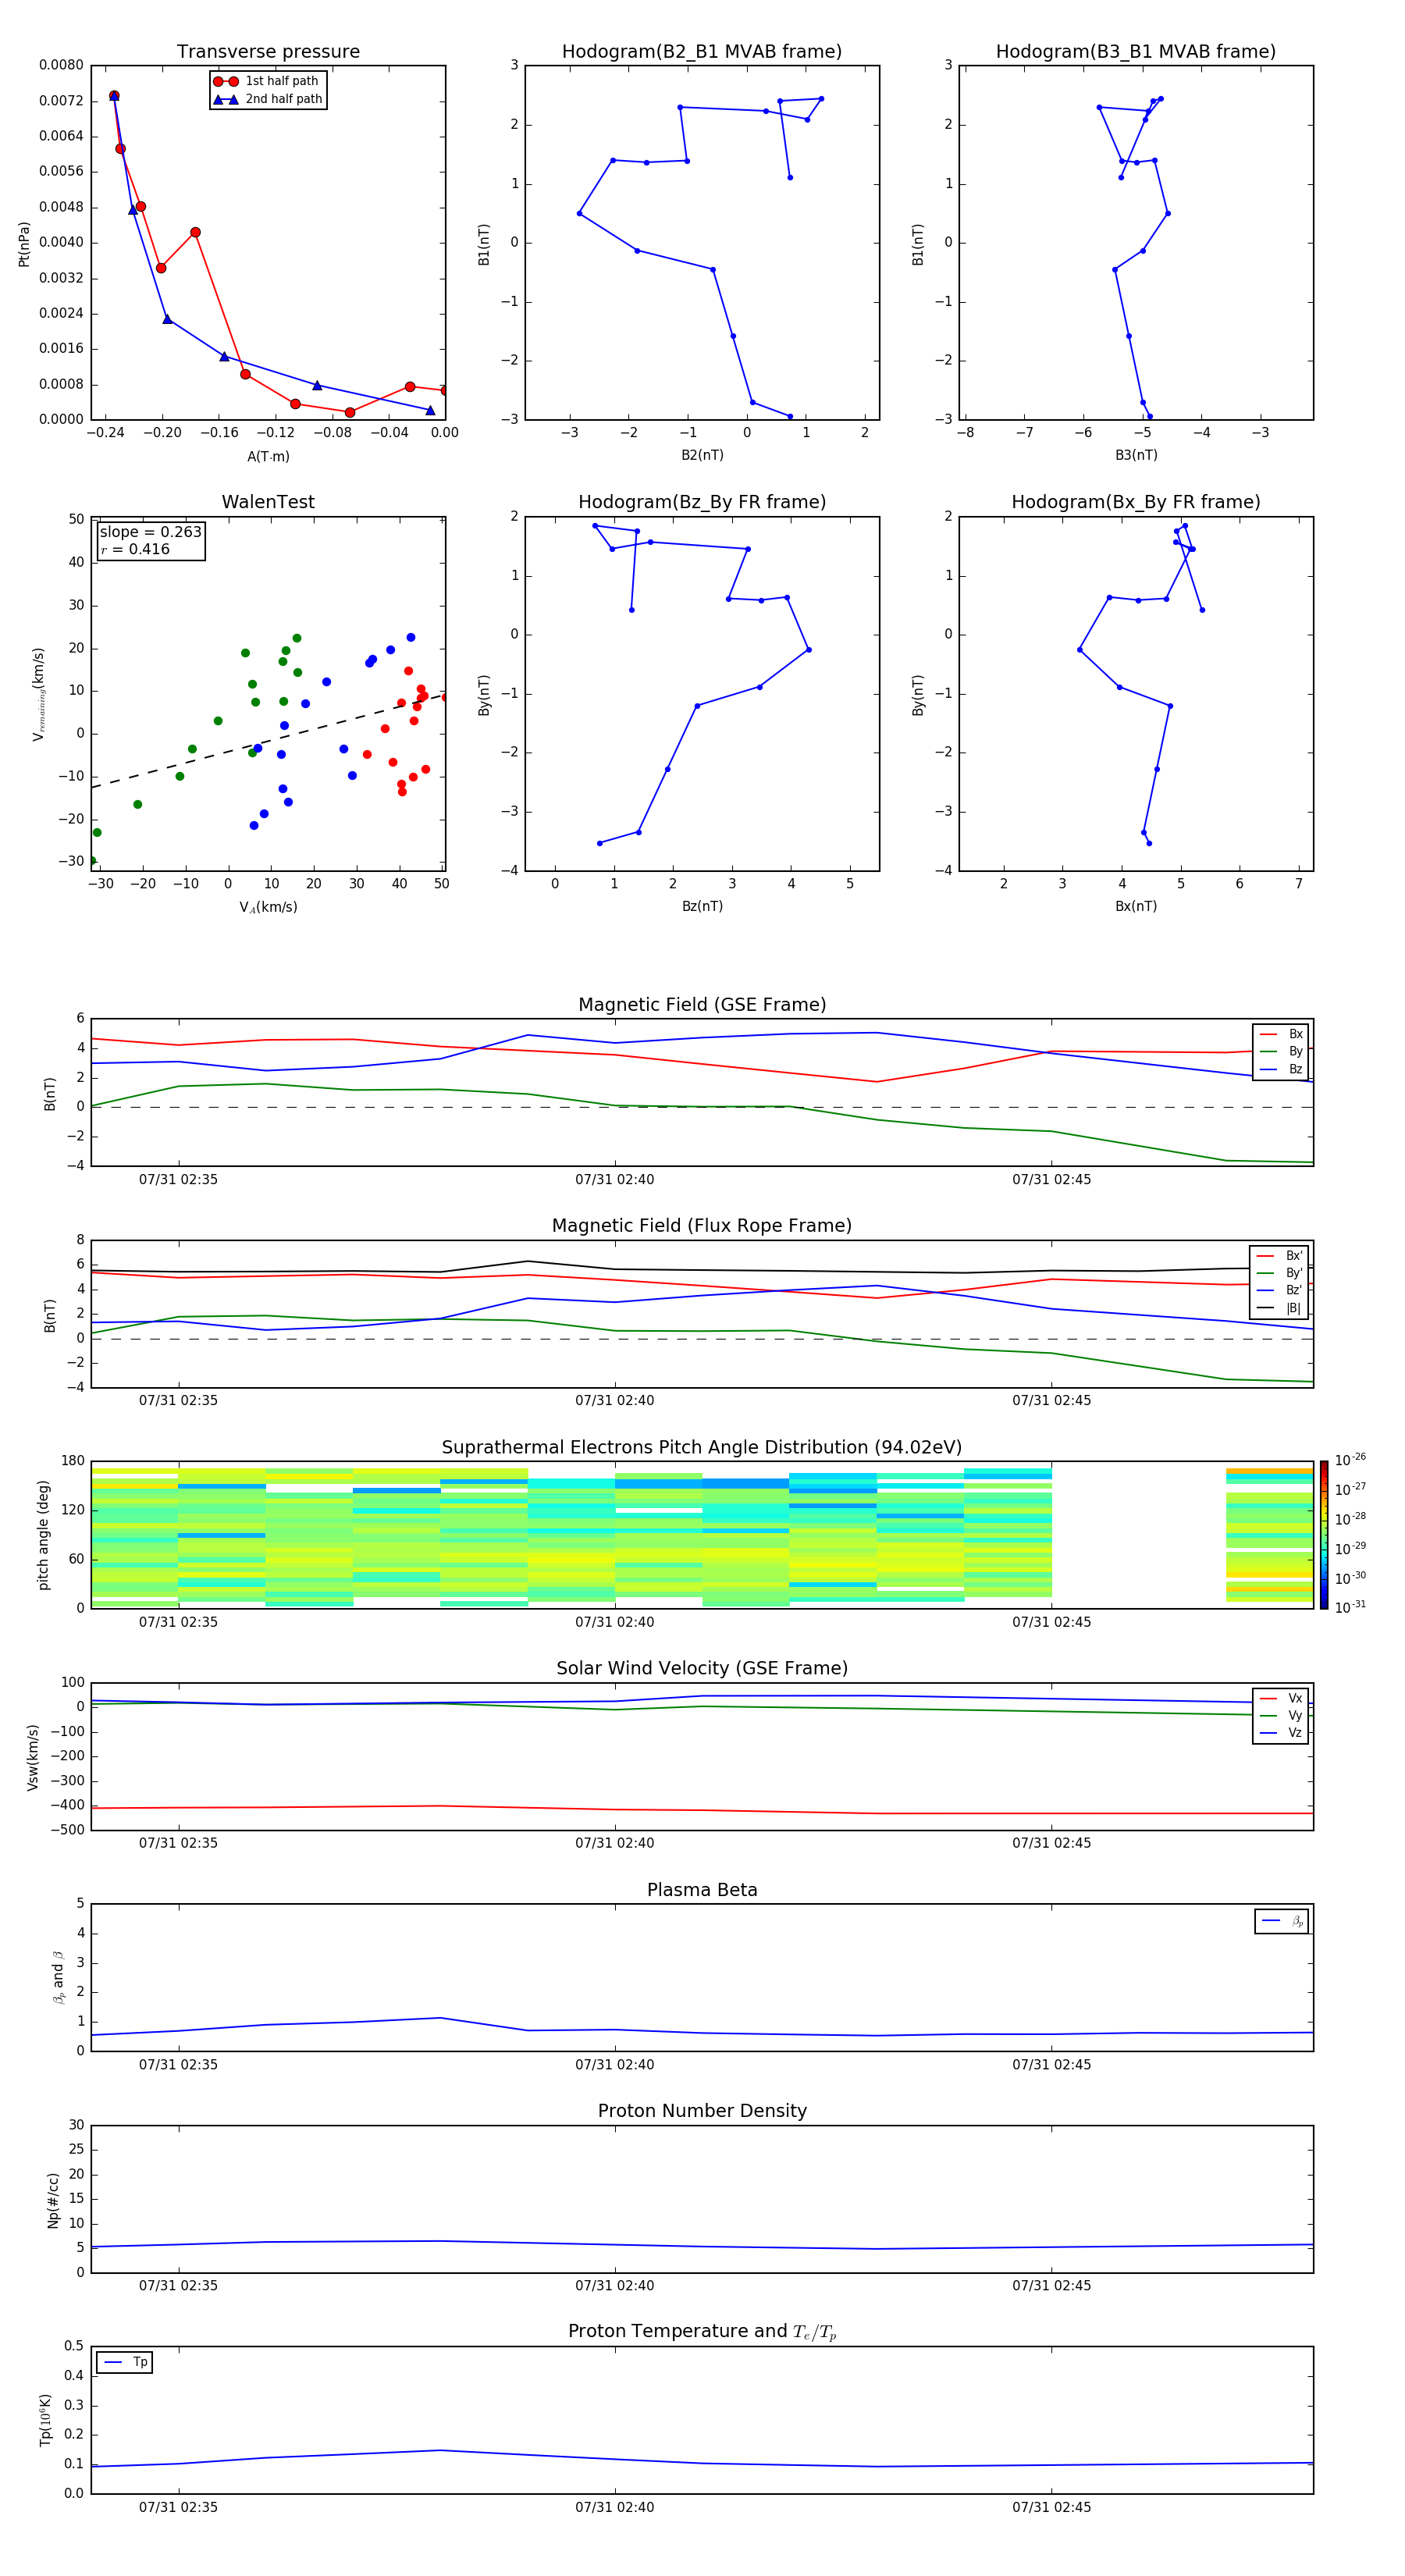This screenshot has height=2576, width=1405.
Task: Click the dashed fit line in WalenTest
Action: [268, 742]
